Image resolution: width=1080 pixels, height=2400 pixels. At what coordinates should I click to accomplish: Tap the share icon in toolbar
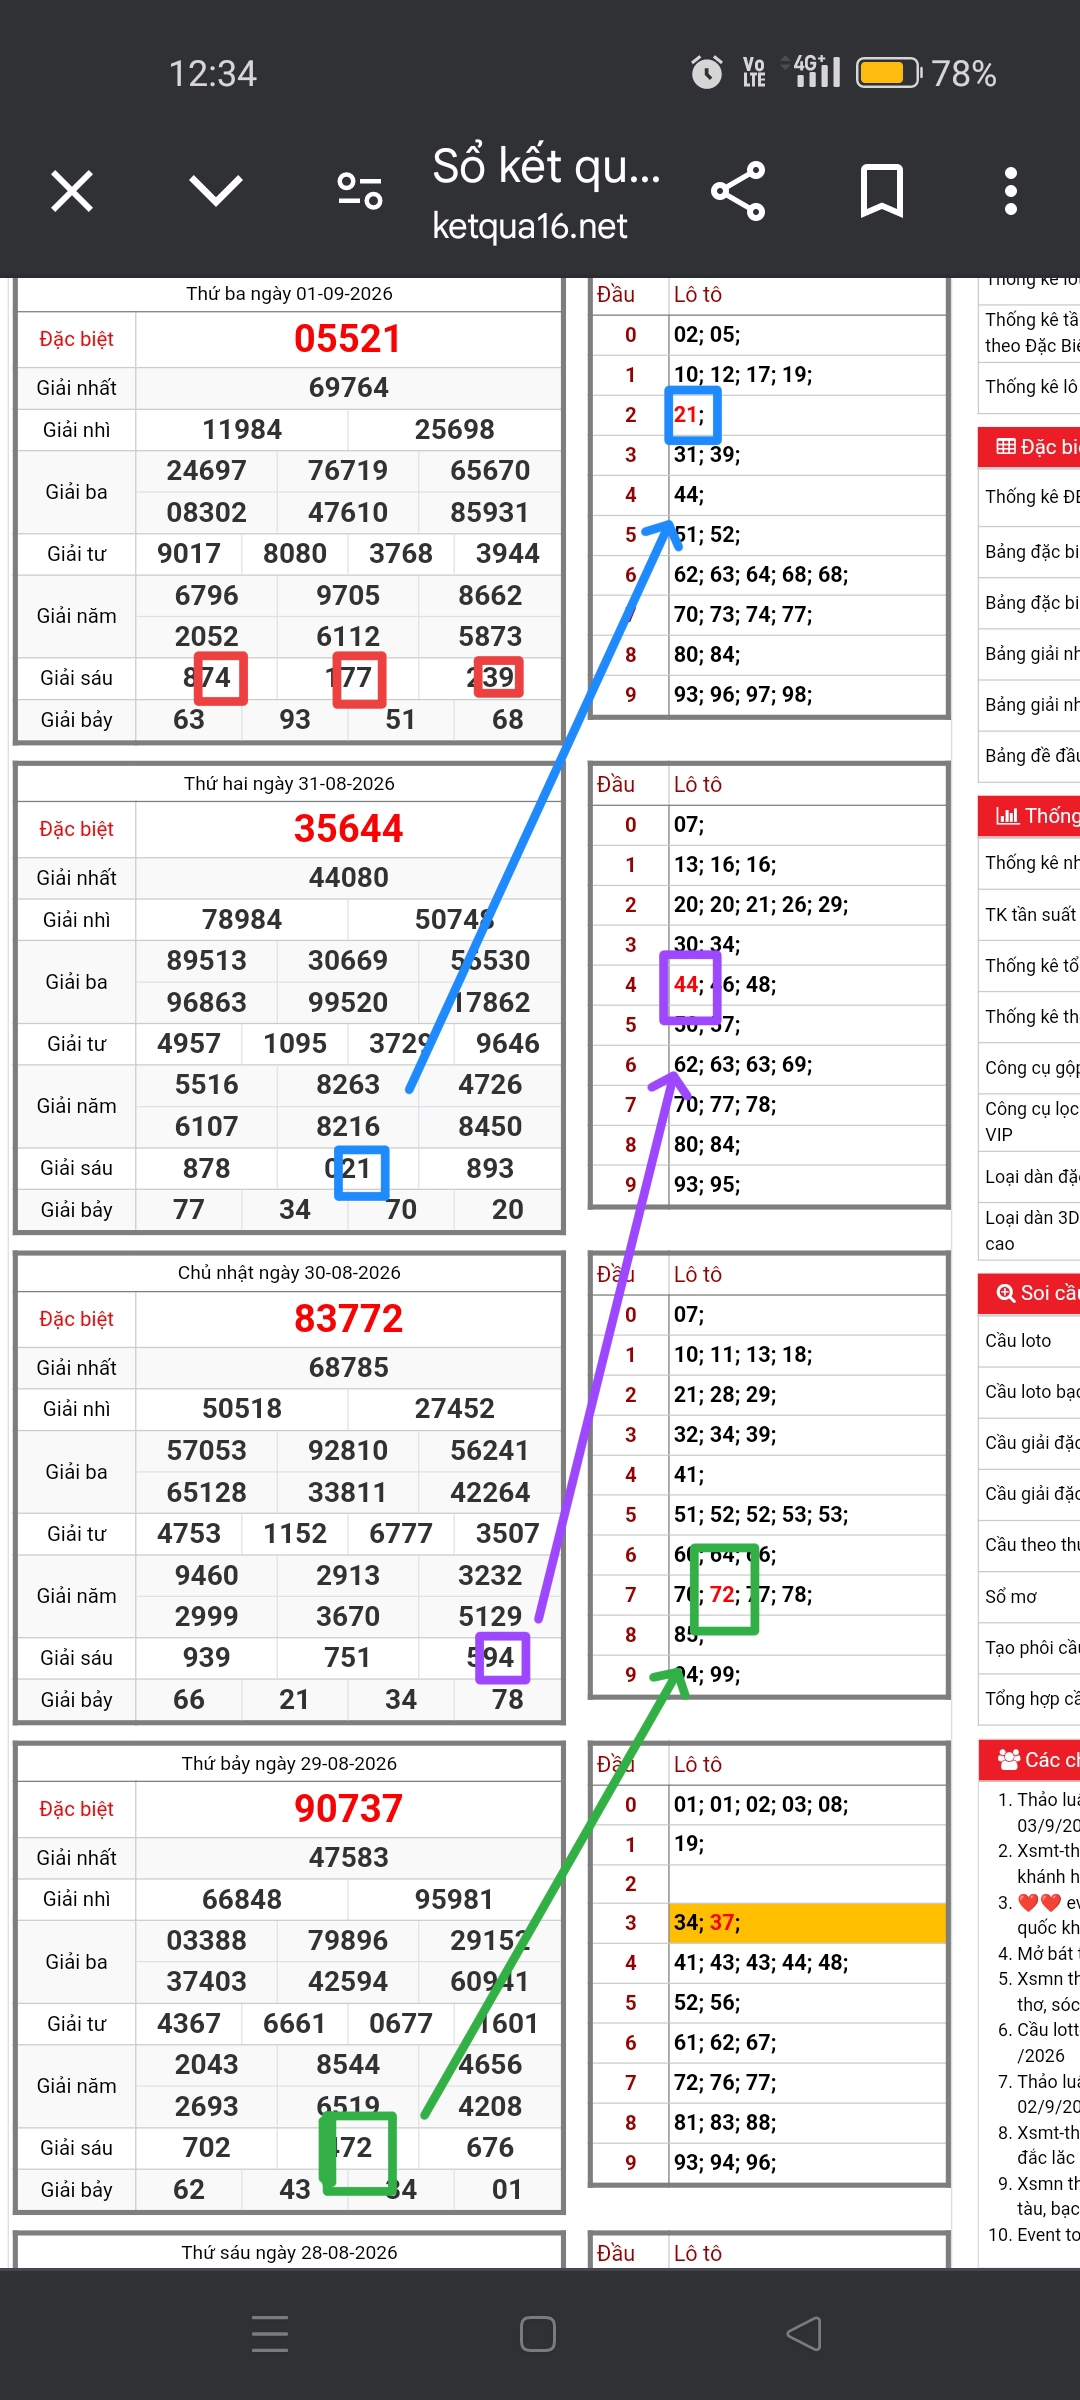(738, 190)
